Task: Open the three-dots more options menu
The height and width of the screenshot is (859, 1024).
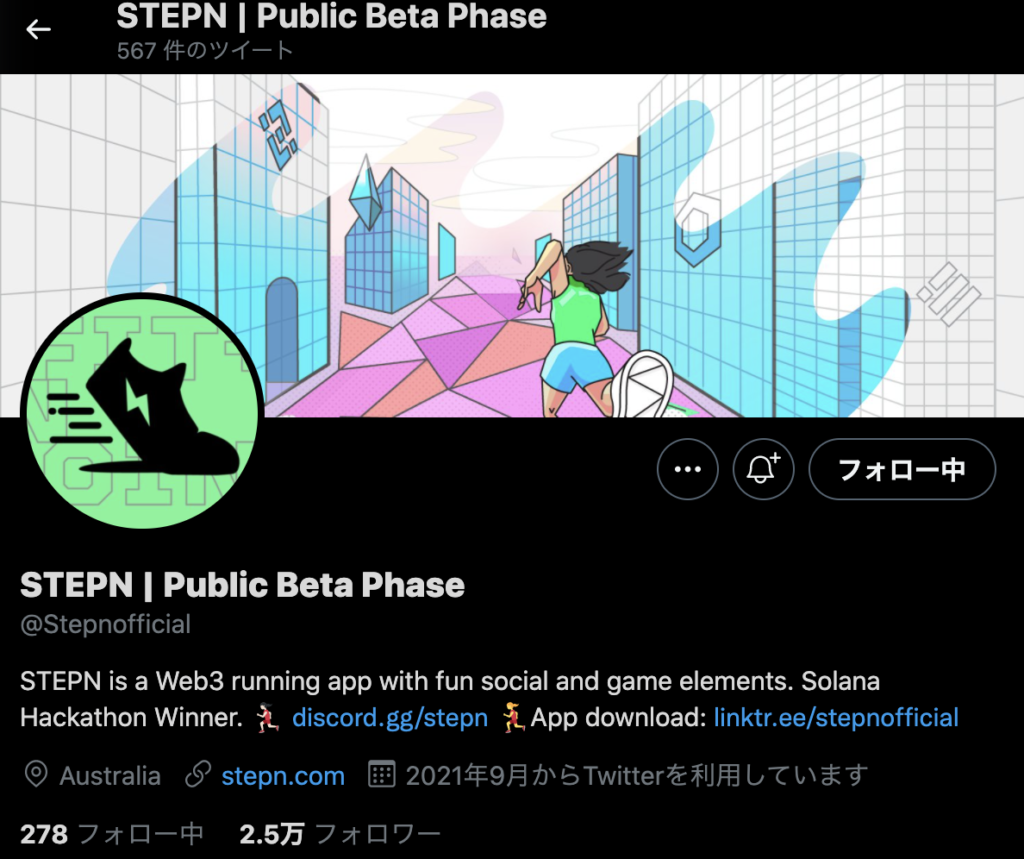Action: click(x=688, y=469)
